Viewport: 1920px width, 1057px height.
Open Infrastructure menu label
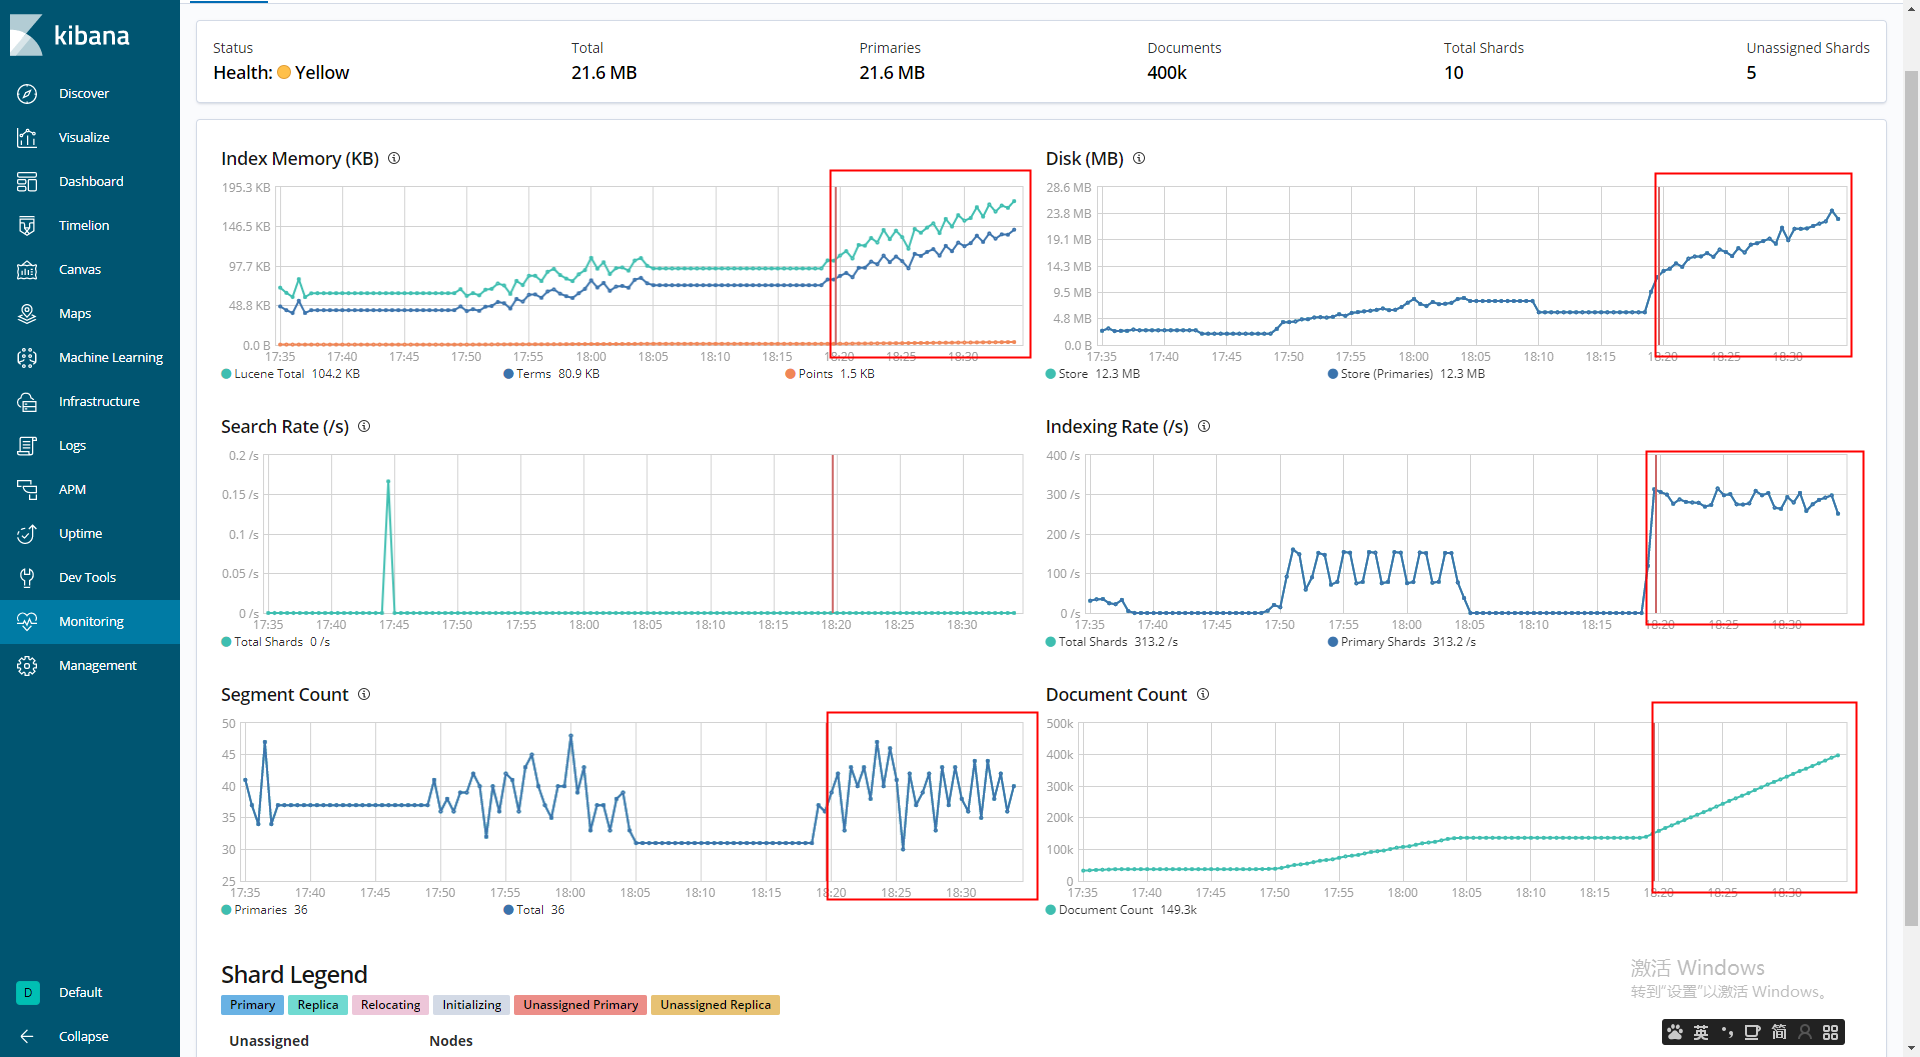(99, 402)
